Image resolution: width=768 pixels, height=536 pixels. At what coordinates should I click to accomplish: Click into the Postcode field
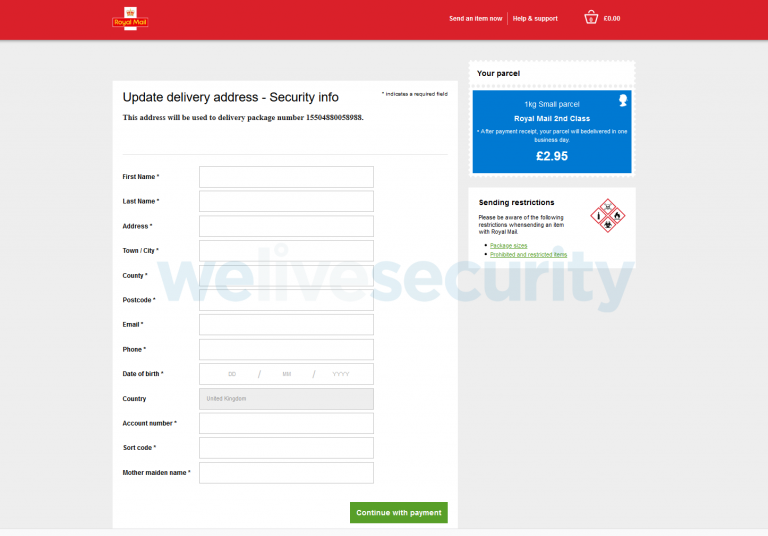click(286, 300)
